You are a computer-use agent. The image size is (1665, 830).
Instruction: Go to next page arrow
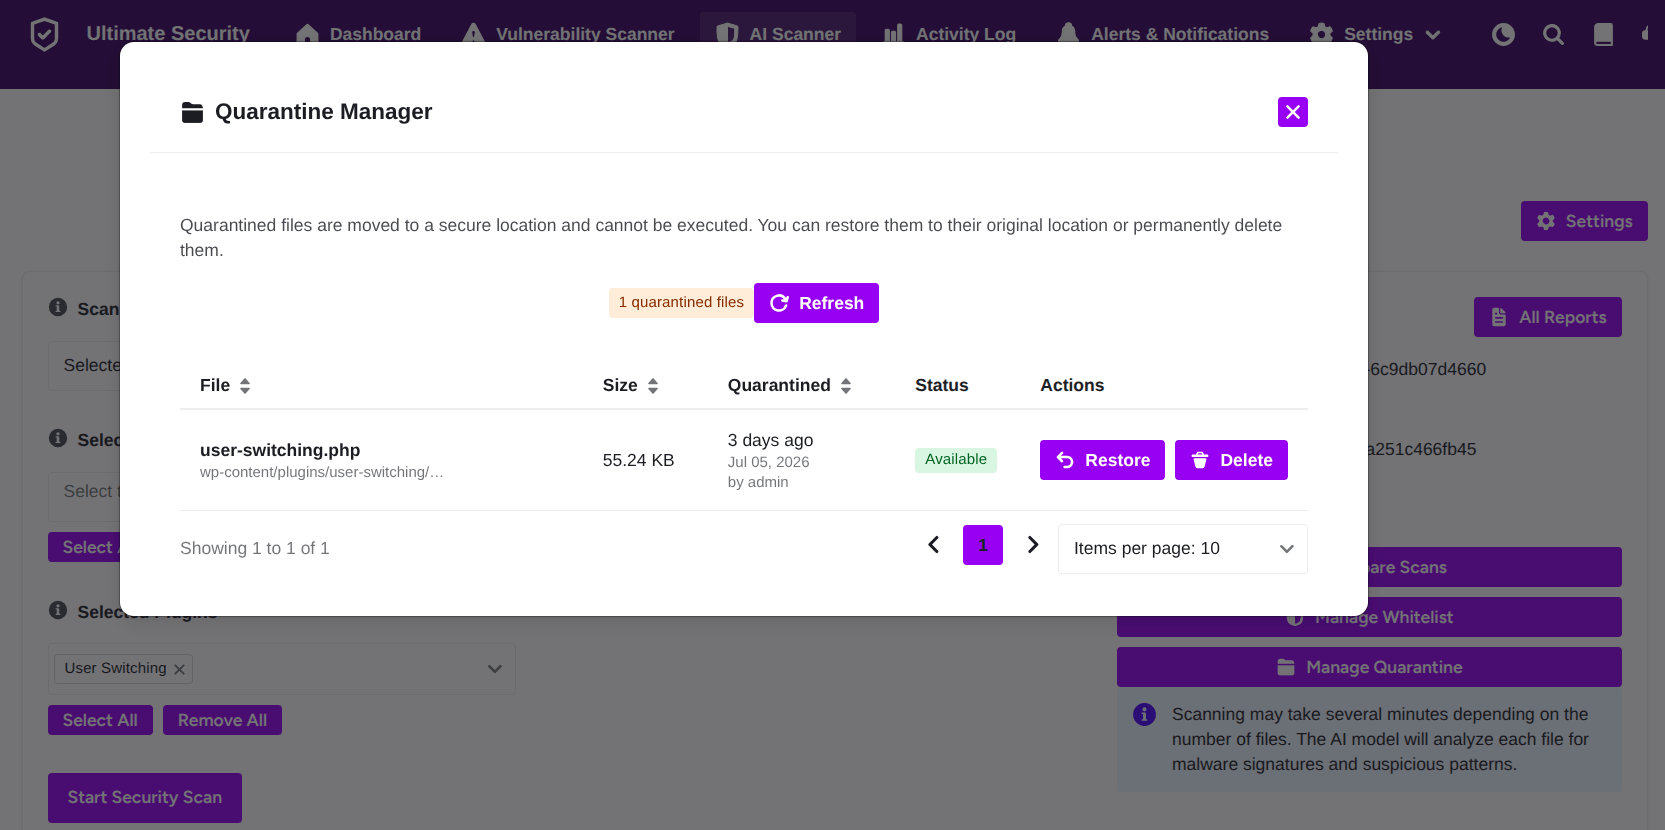(1033, 545)
